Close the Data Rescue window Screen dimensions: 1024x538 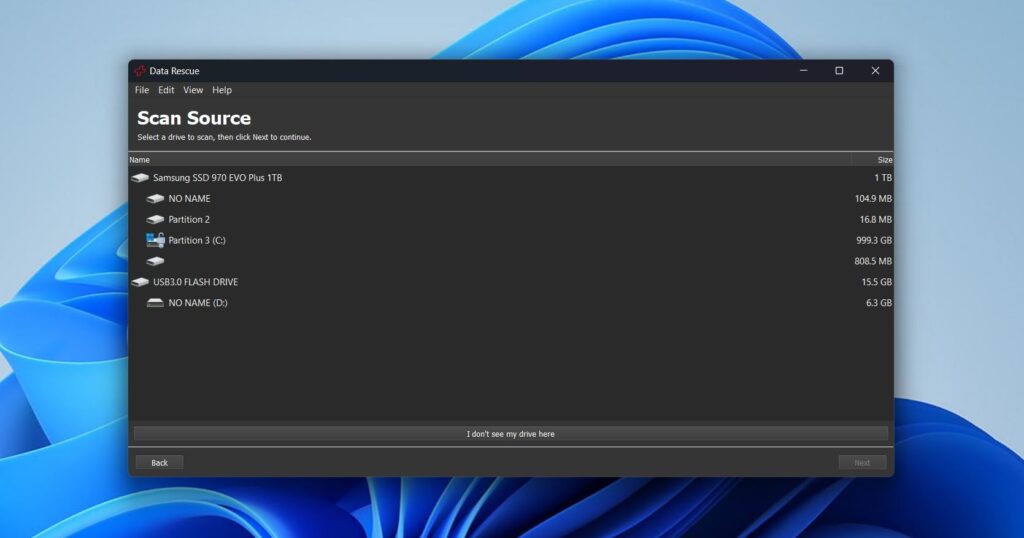pos(875,71)
